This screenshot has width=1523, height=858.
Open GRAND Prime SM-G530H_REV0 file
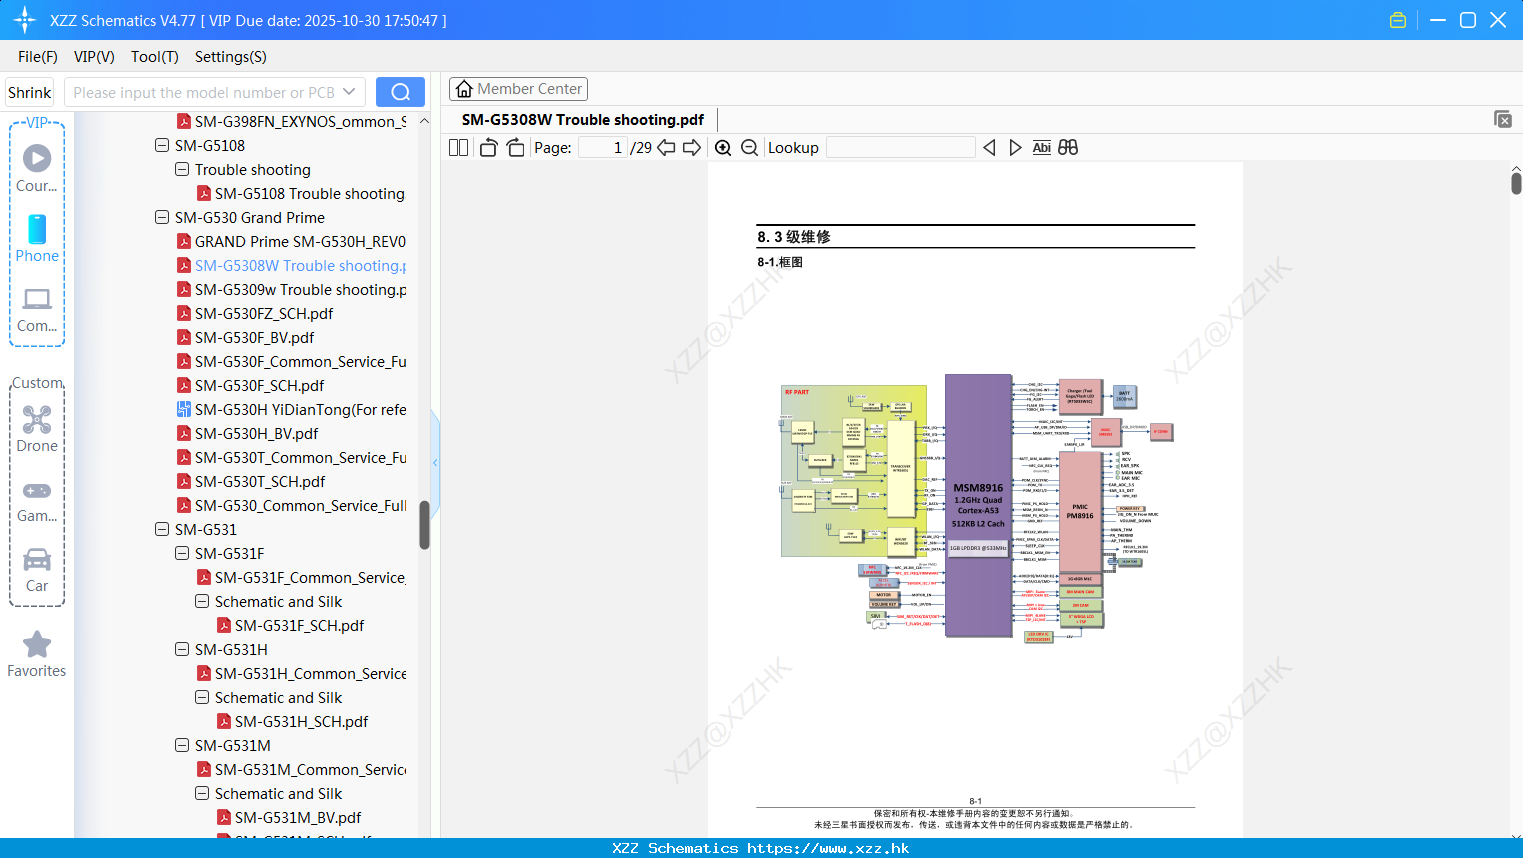click(x=291, y=241)
